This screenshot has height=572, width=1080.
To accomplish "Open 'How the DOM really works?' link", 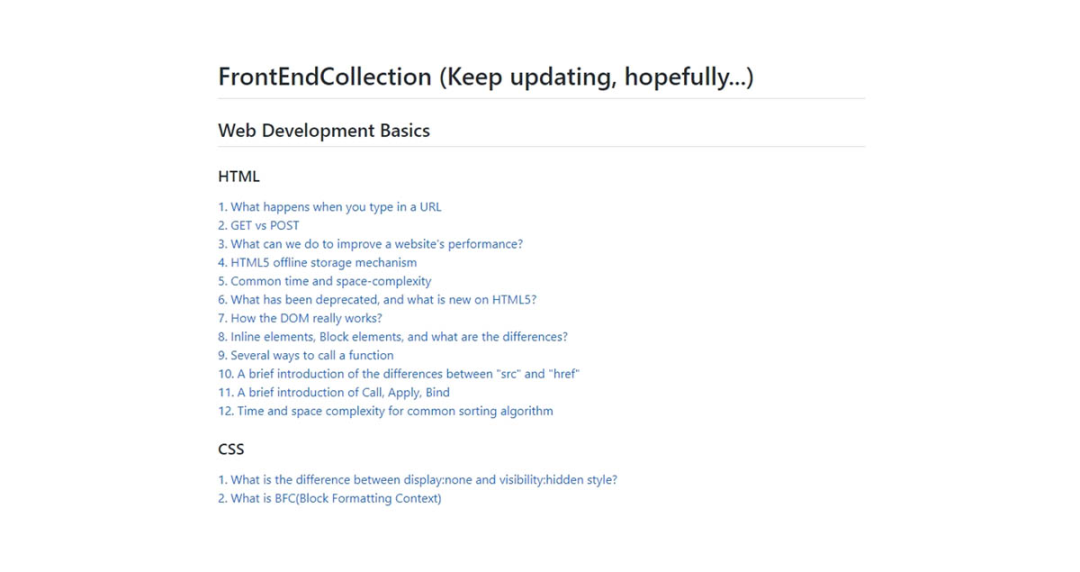I will click(x=300, y=318).
